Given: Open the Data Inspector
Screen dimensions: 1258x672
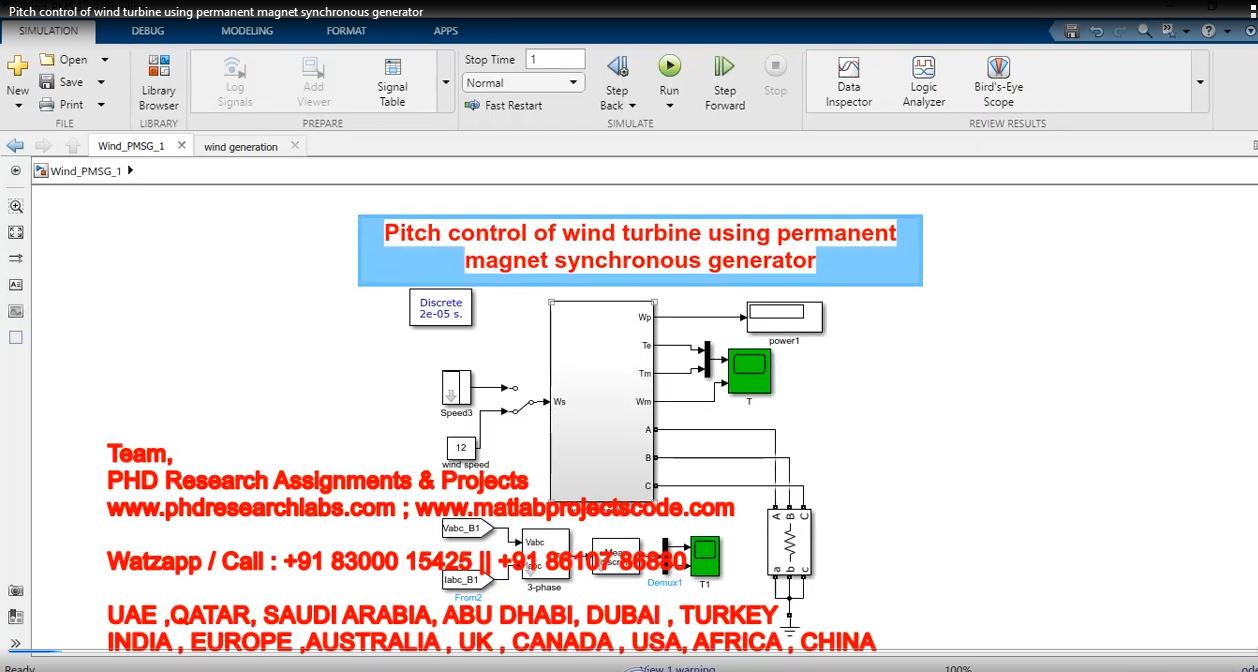Looking at the screenshot, I should click(x=848, y=80).
